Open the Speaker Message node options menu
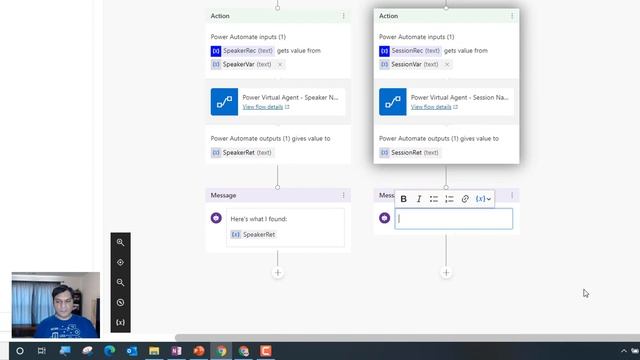This screenshot has width=640, height=360. [343, 196]
